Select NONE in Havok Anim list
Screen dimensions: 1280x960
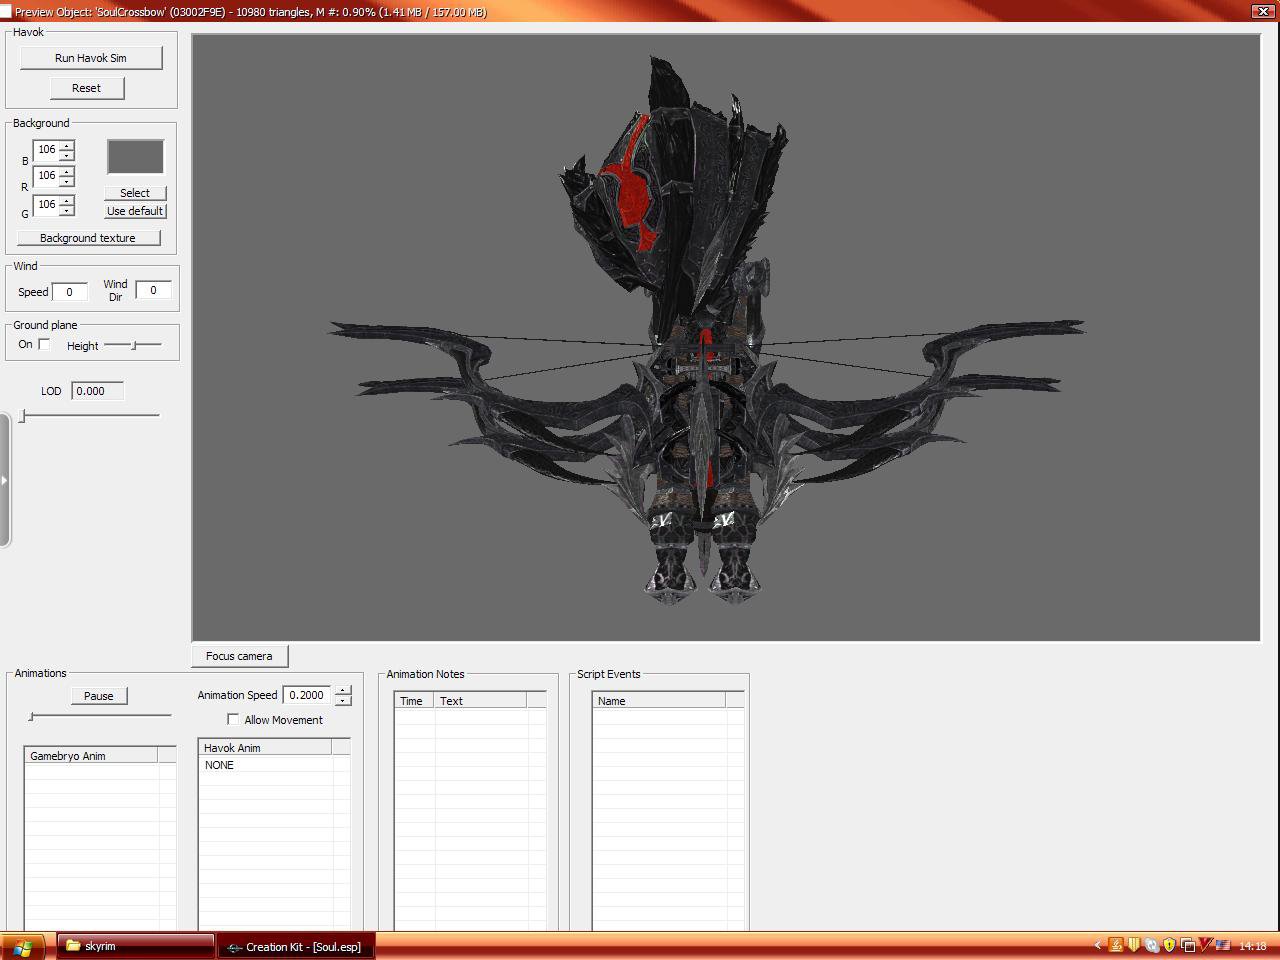219,765
